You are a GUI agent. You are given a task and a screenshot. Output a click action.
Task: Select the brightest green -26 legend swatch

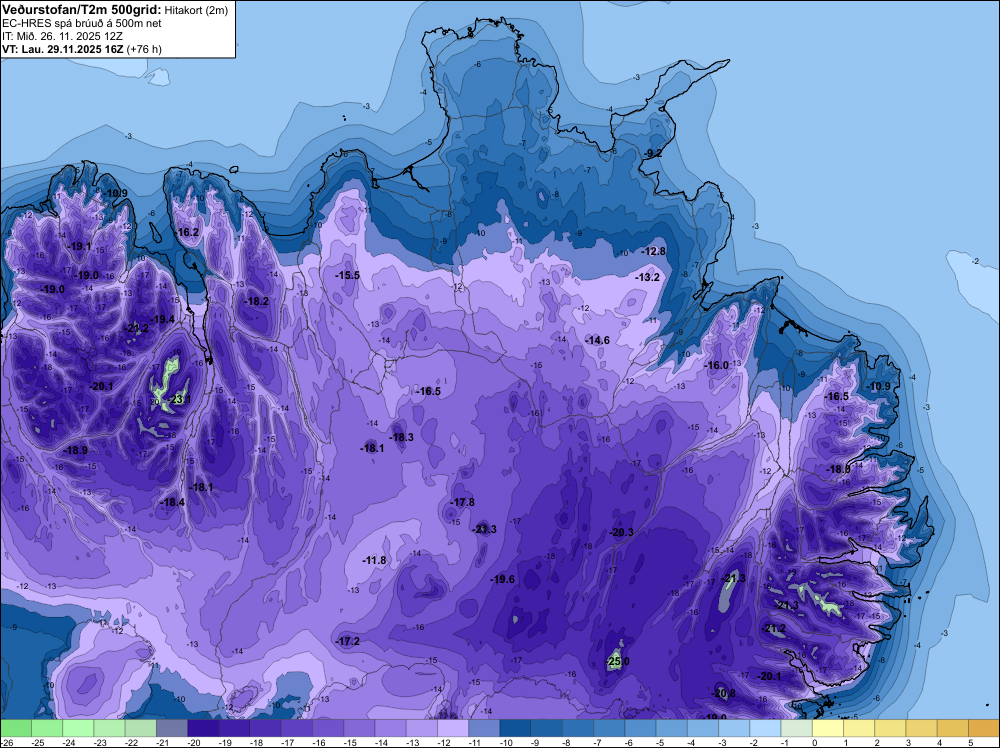coord(15,728)
